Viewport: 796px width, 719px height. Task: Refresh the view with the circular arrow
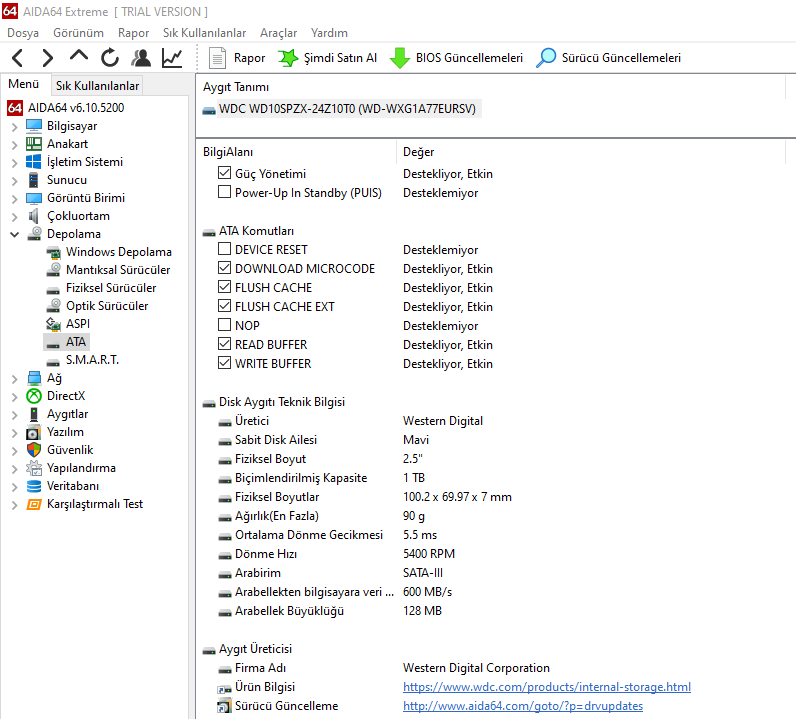click(110, 58)
